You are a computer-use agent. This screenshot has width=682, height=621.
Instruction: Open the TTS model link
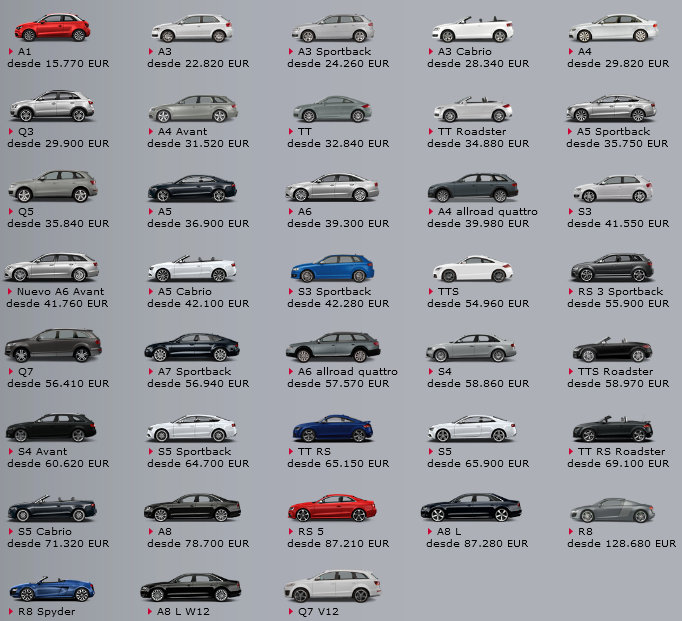(448, 291)
